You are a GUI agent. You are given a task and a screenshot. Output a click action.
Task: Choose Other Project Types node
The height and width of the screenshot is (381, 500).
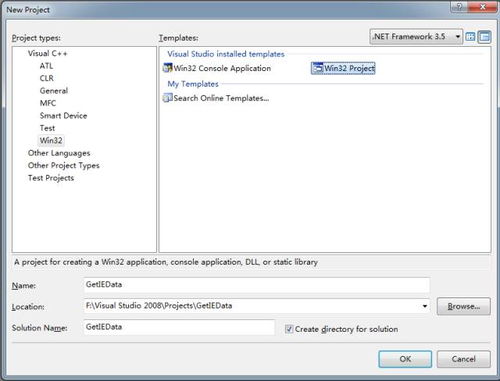tap(64, 165)
